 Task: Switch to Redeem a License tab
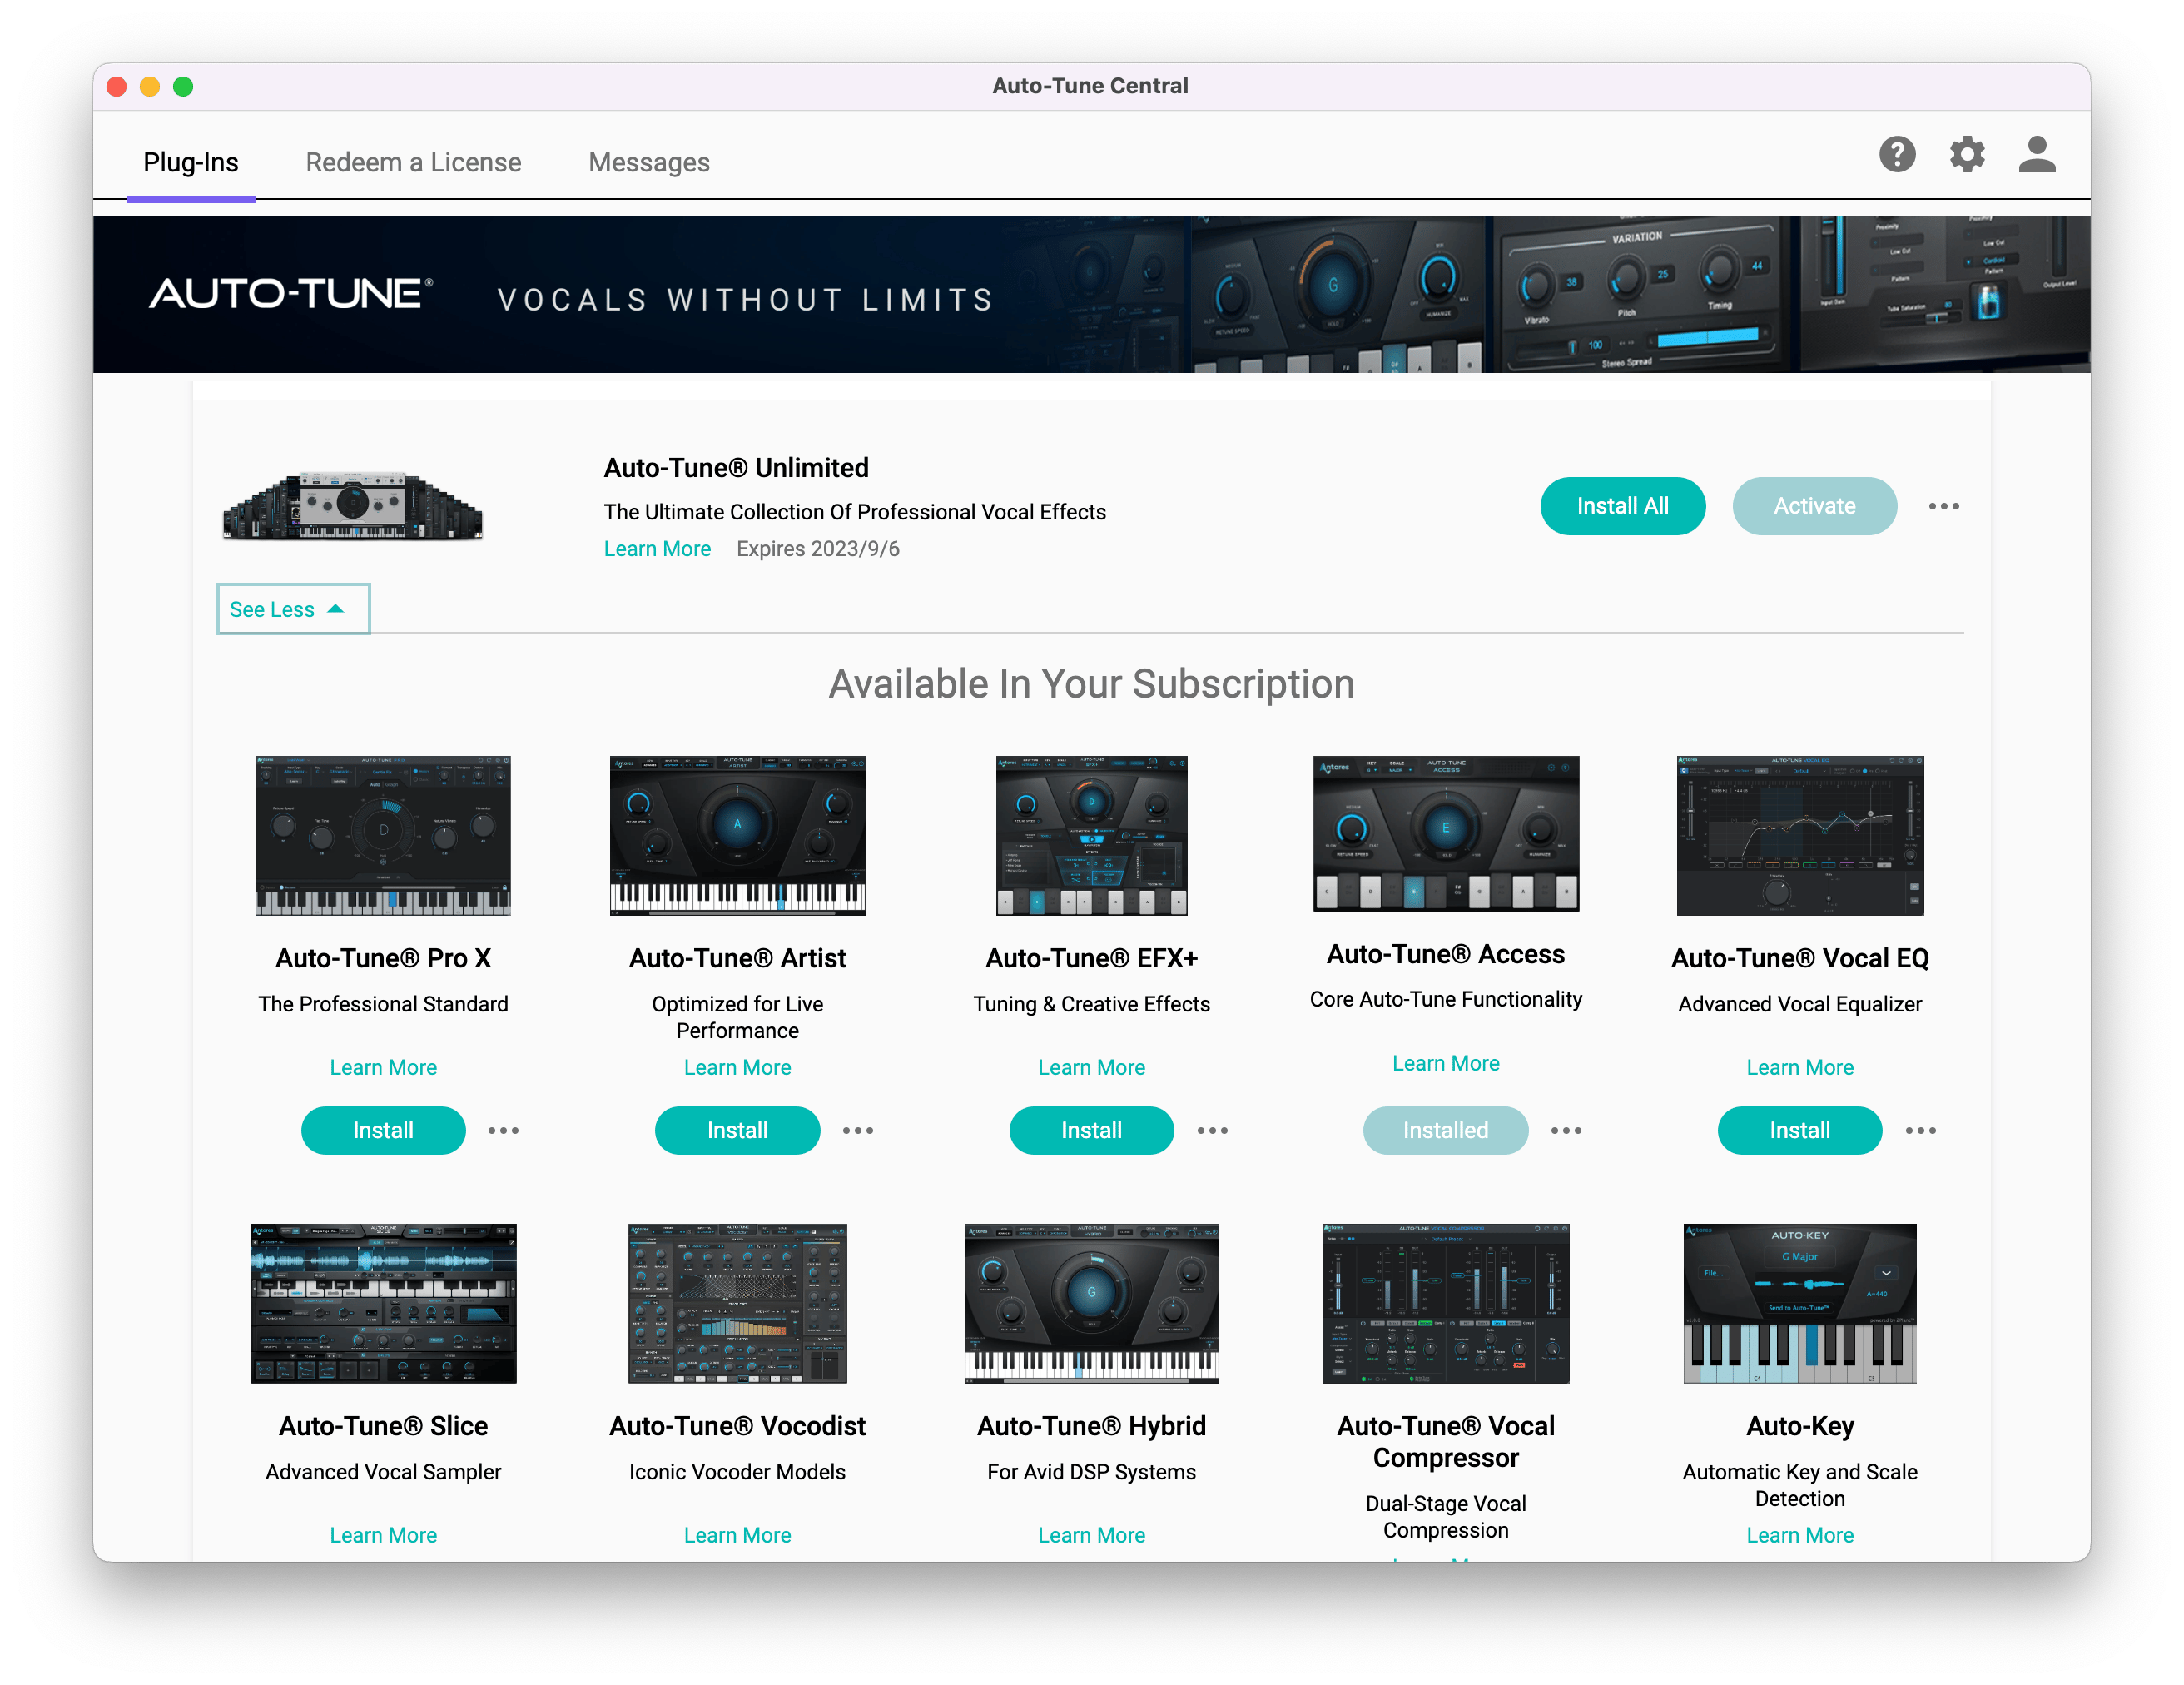click(413, 162)
